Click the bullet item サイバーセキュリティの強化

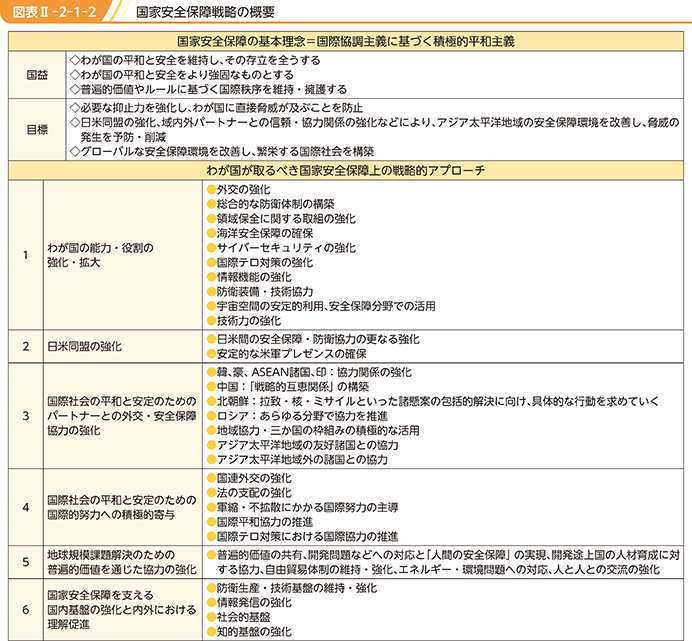[x=281, y=248]
